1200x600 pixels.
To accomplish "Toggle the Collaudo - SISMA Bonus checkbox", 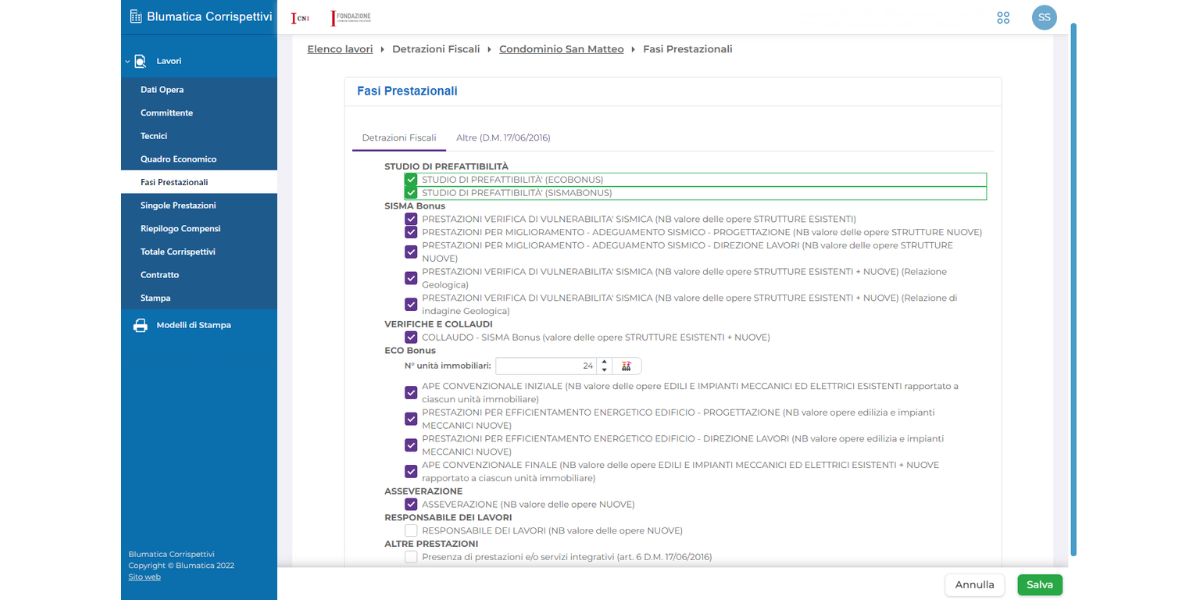I will pyautogui.click(x=411, y=338).
